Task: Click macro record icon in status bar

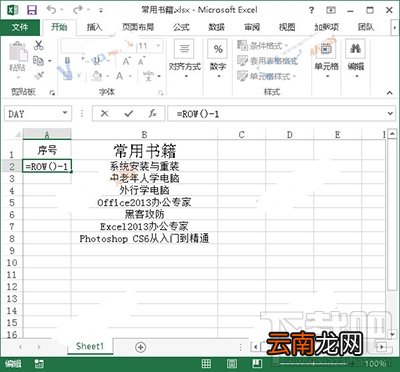Action: (39, 364)
